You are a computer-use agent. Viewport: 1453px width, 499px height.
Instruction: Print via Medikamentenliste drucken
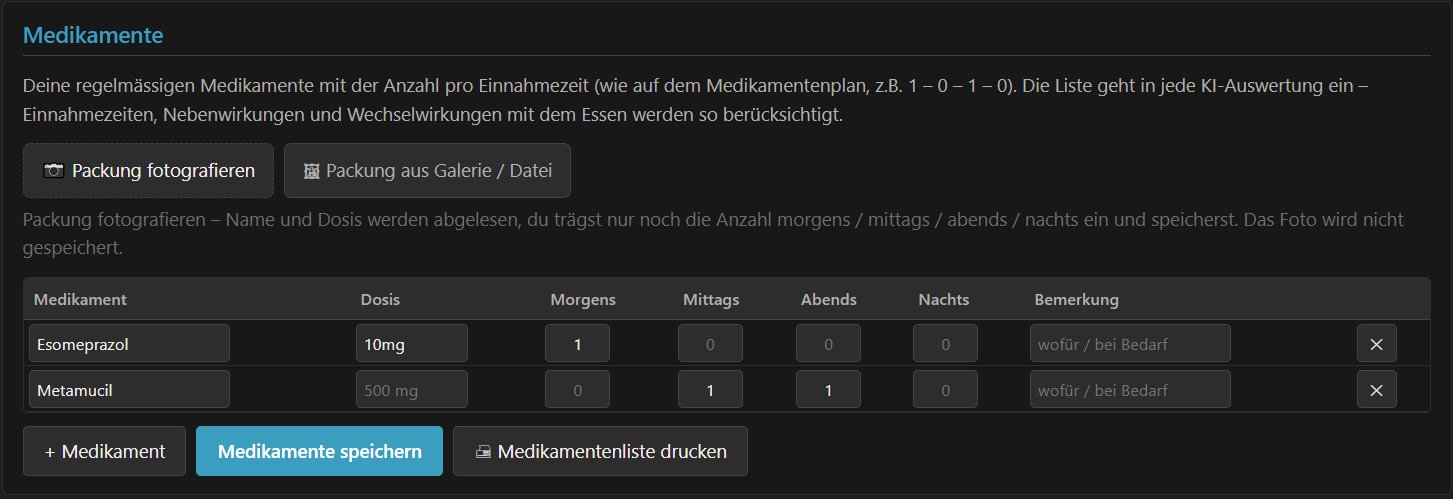coord(600,452)
